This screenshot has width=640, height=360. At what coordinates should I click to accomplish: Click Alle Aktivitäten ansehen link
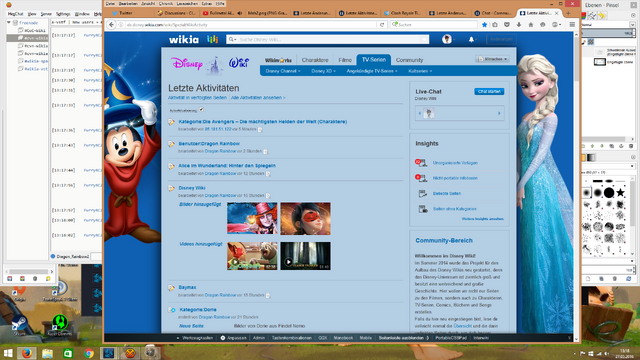[x=258, y=98]
